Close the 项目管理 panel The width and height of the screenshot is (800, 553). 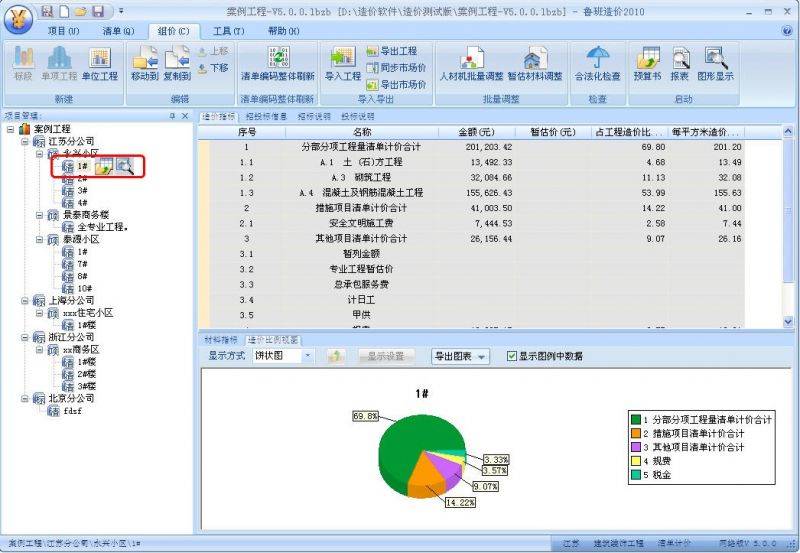(185, 116)
